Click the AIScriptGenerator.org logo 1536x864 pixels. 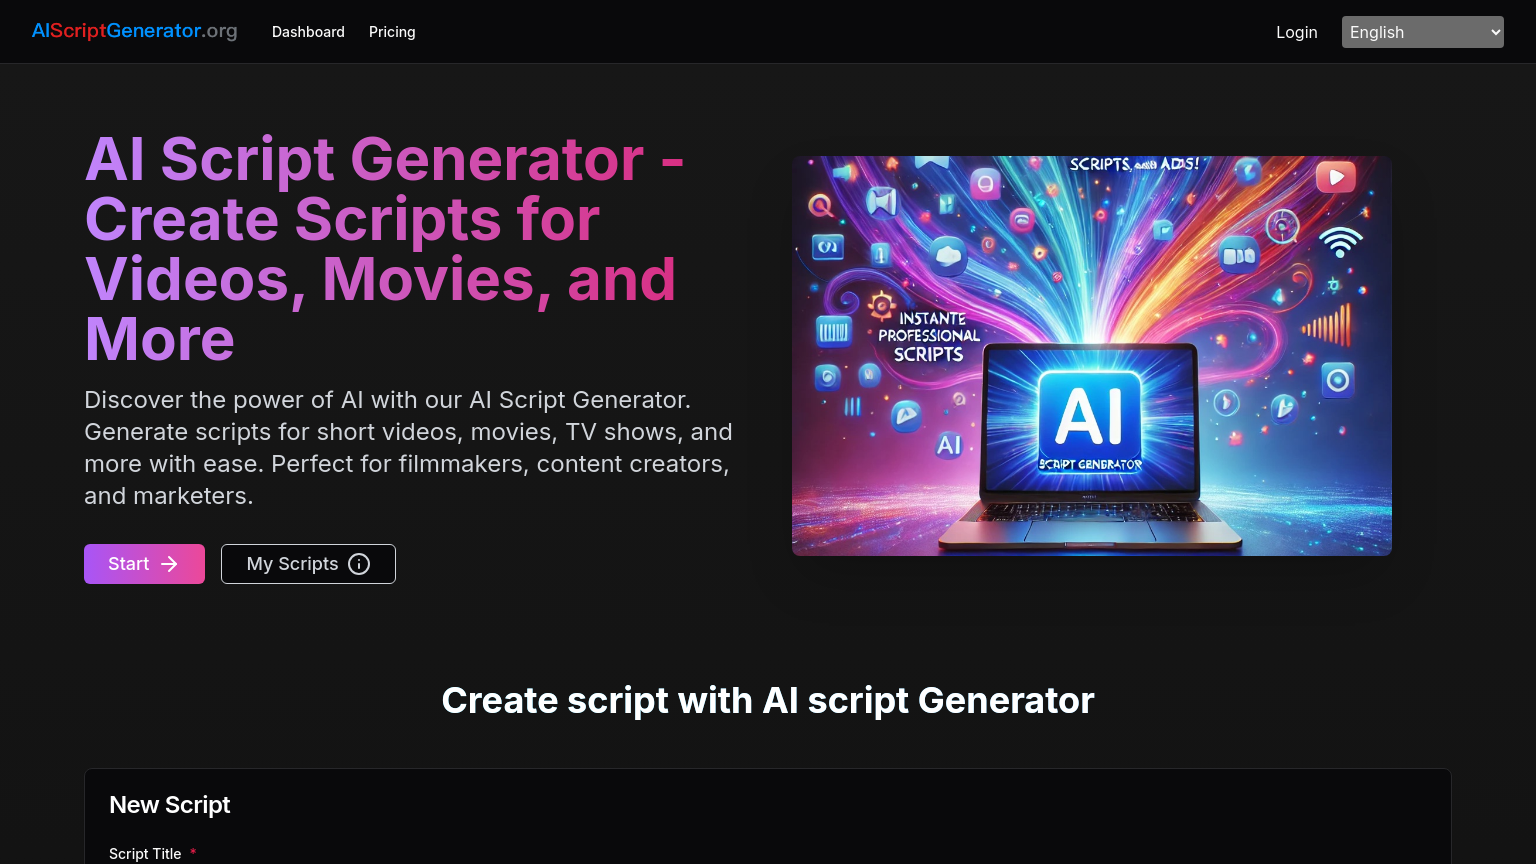134,31
